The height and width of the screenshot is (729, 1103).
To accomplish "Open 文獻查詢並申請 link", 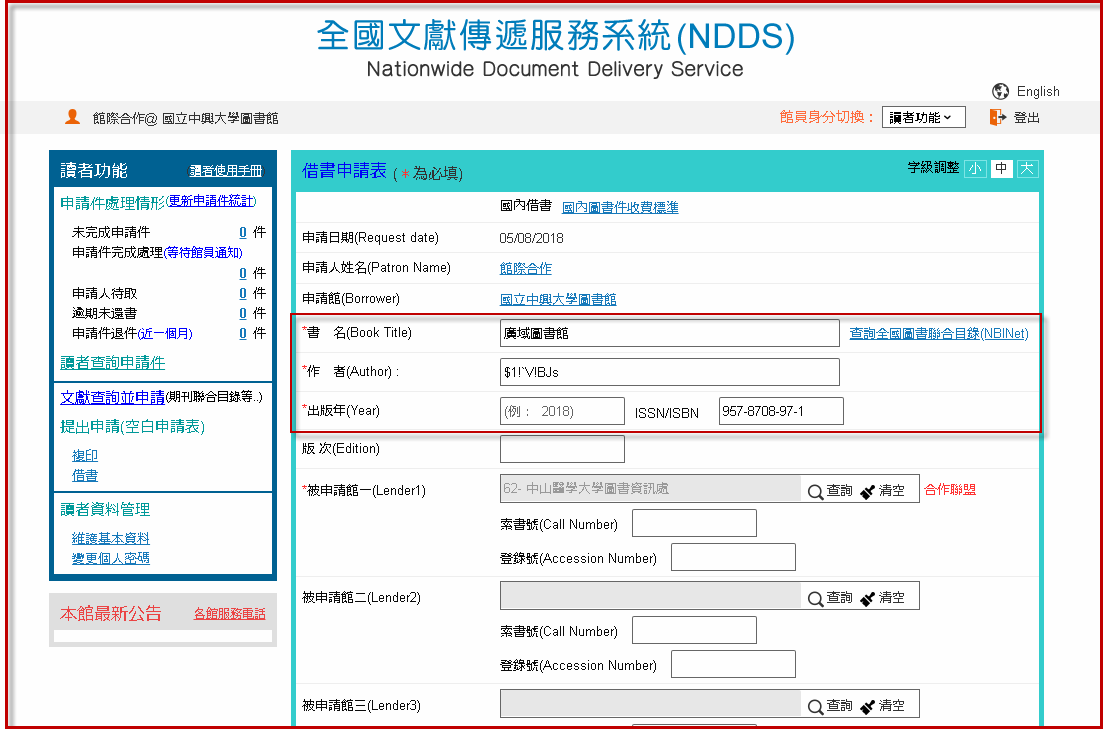I will tap(113, 397).
